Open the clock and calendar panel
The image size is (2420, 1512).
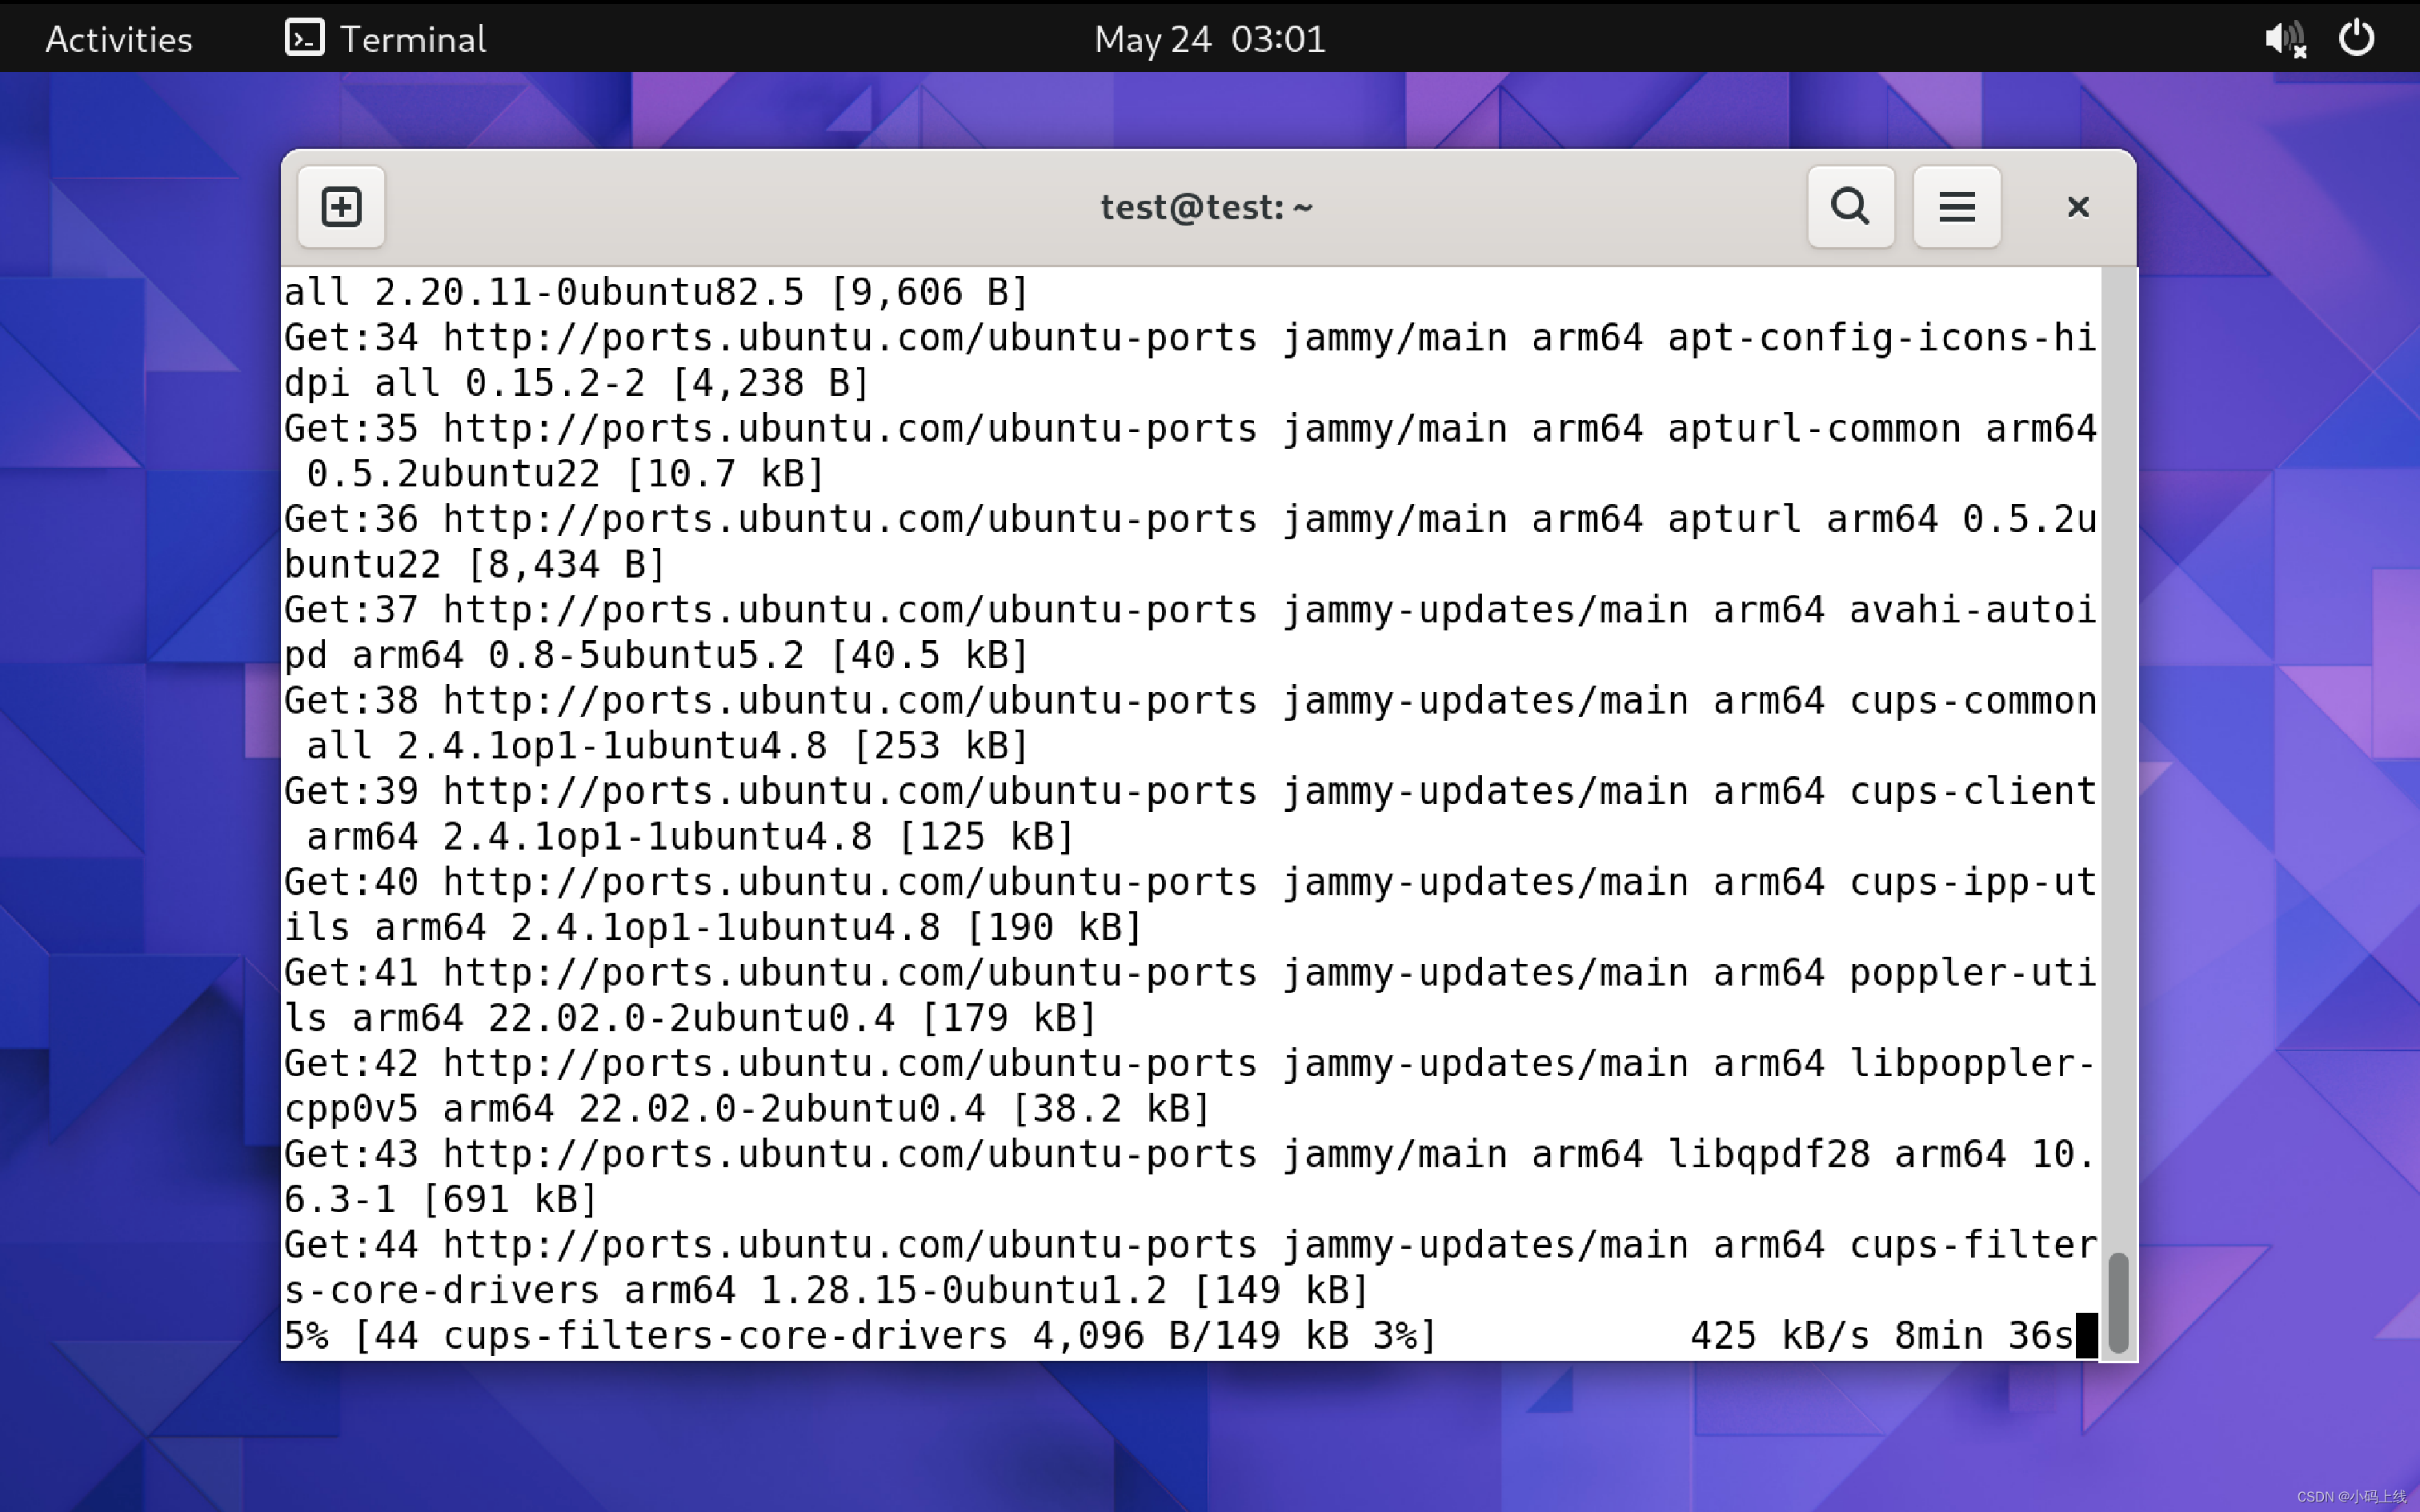(x=1210, y=39)
